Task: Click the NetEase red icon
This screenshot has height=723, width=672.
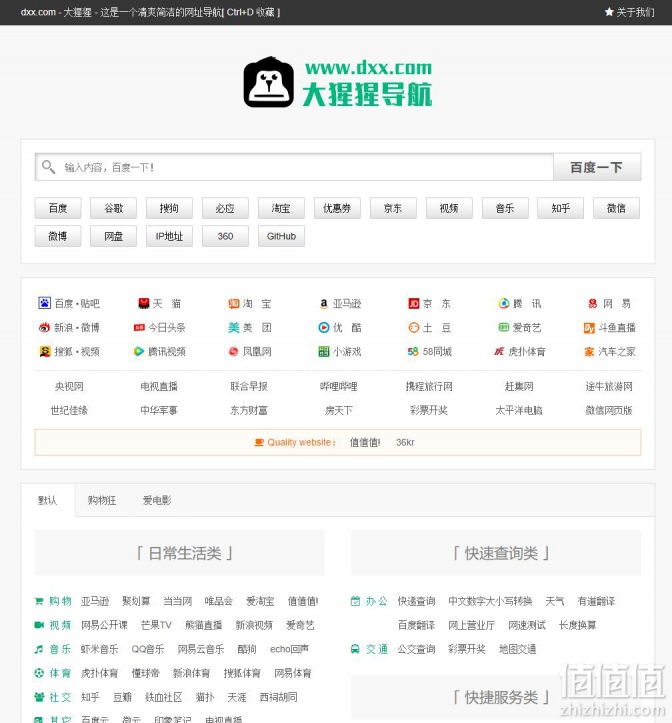Action: pos(593,303)
